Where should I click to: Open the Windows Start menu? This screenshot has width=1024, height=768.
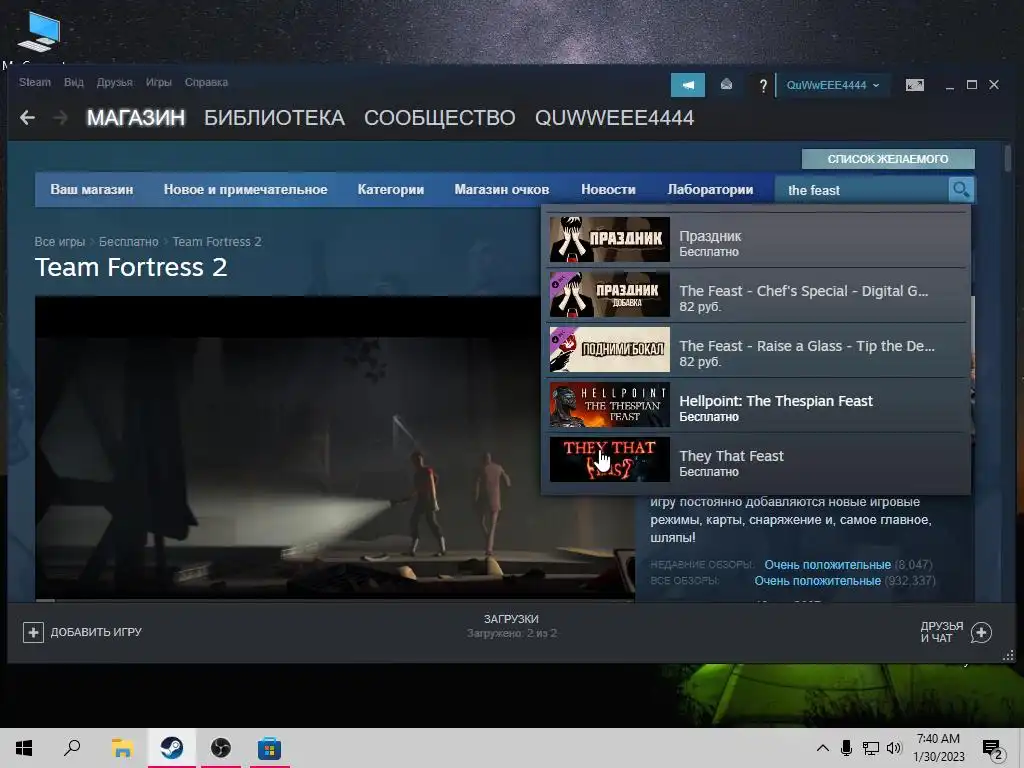tap(24, 748)
